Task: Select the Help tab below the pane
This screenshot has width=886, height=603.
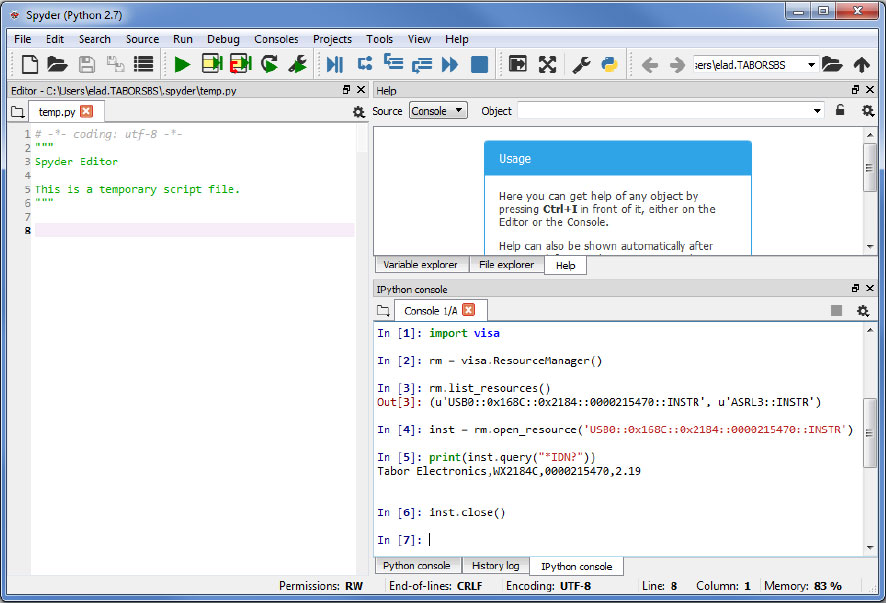Action: coord(565,265)
